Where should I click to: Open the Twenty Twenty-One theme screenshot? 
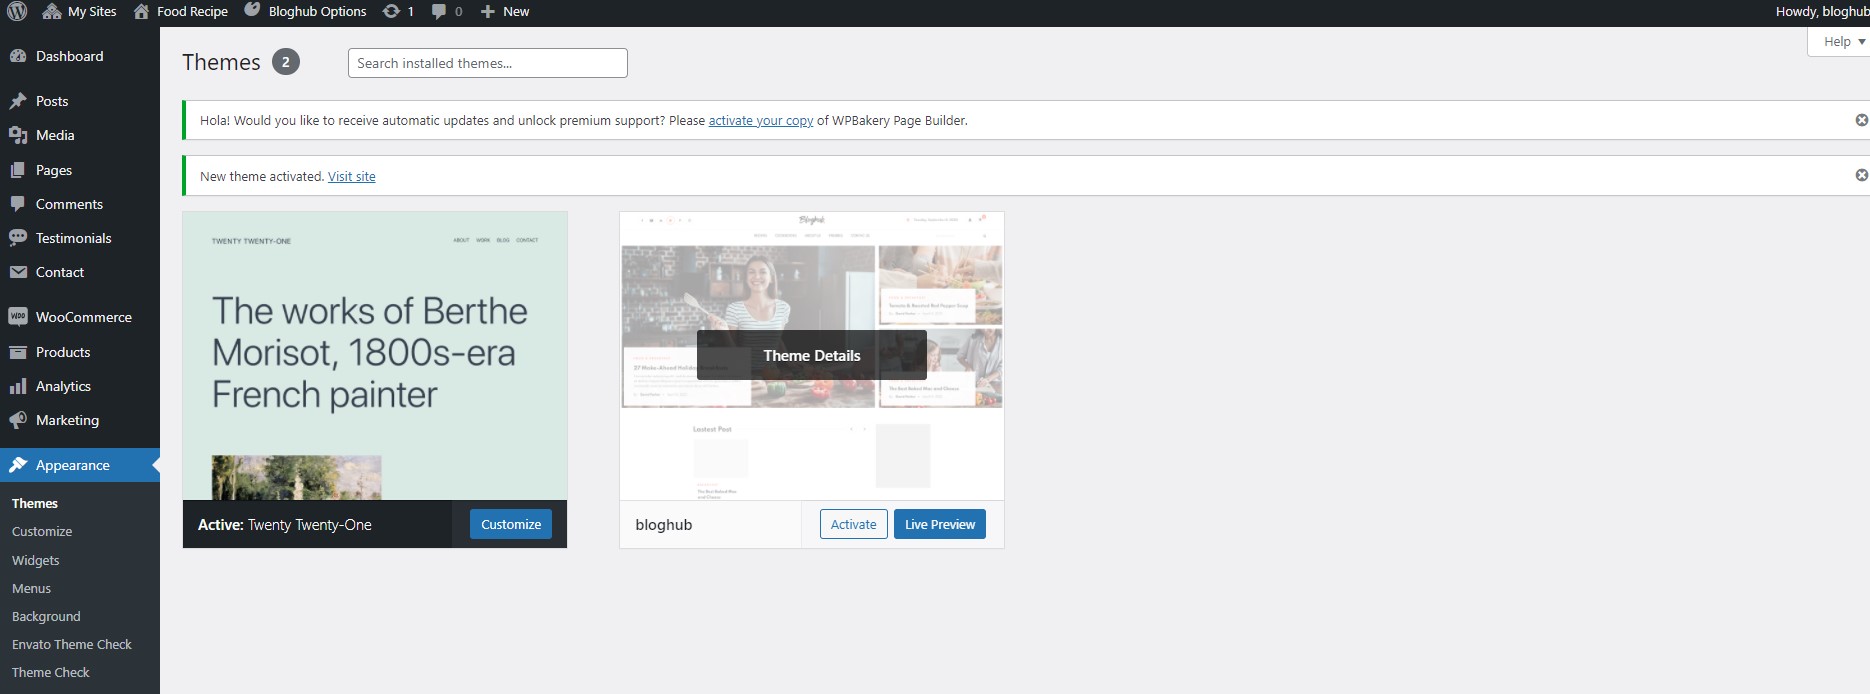(x=375, y=356)
